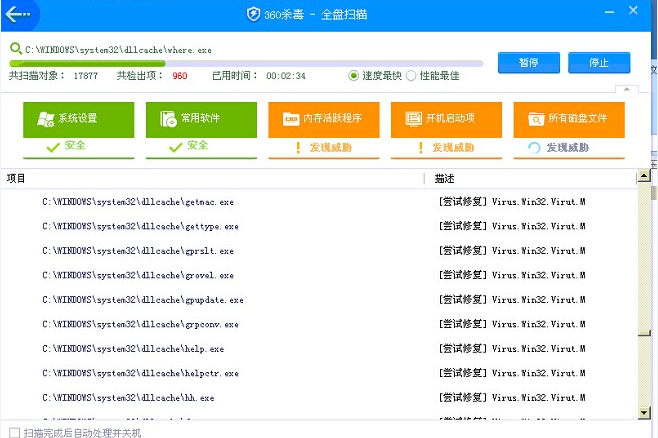Screen dimensions: 658x438
Task: Stop the scan with the 停止 button
Action: (599, 62)
